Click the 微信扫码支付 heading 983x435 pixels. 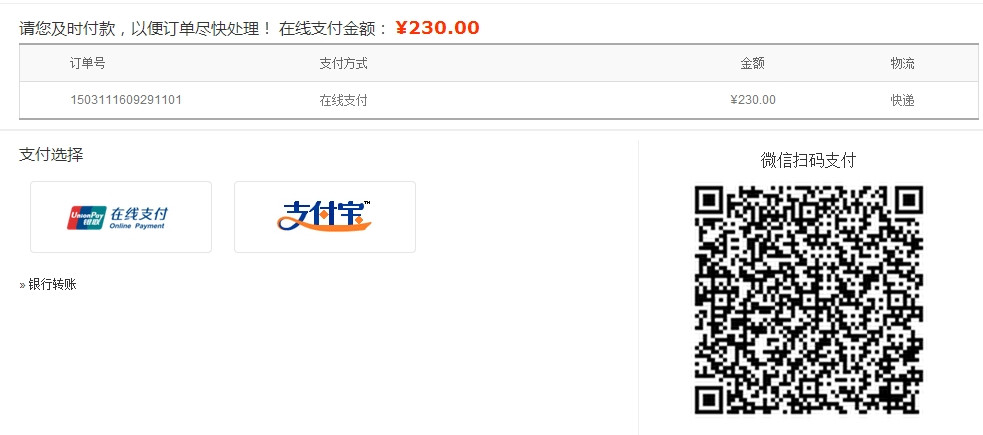click(x=808, y=160)
